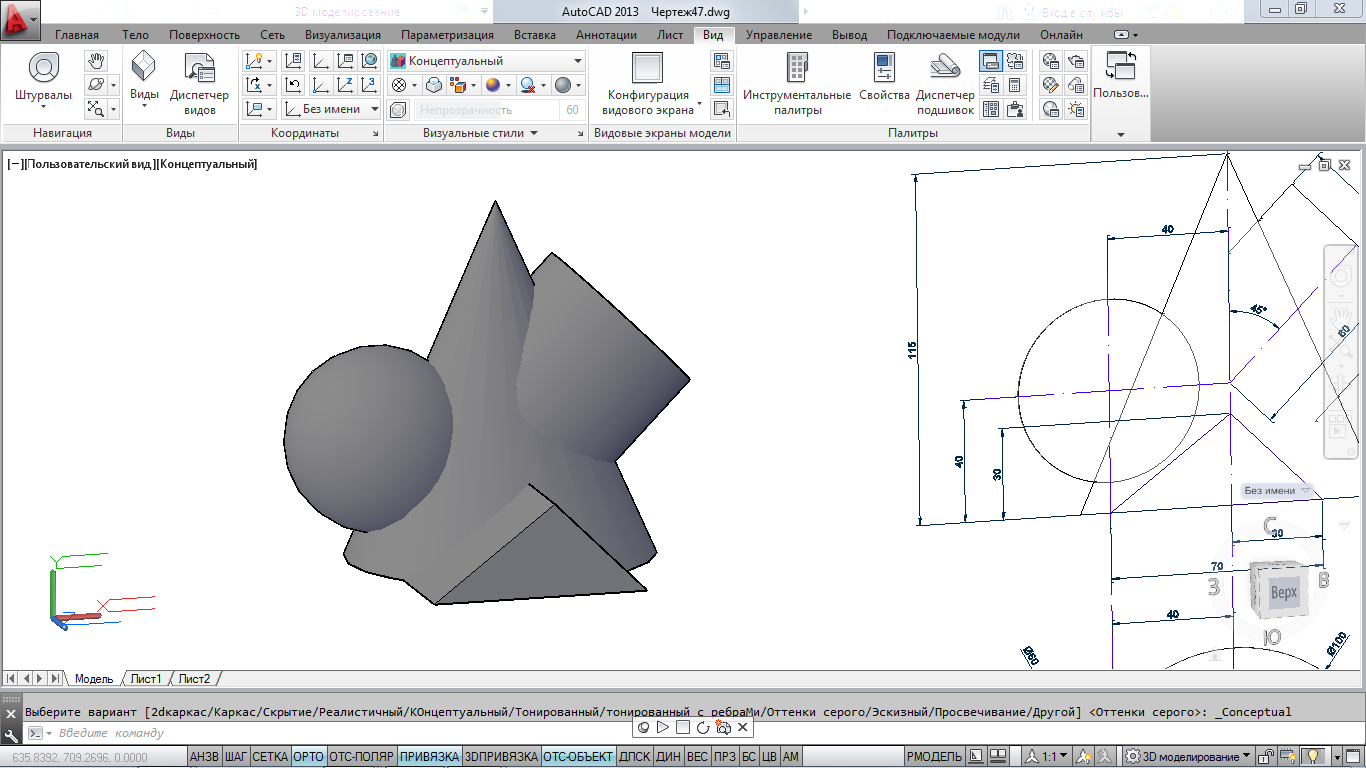Screen dimensions: 1366x768
Task: Open Диспетчер видов view manager
Action: [199, 68]
